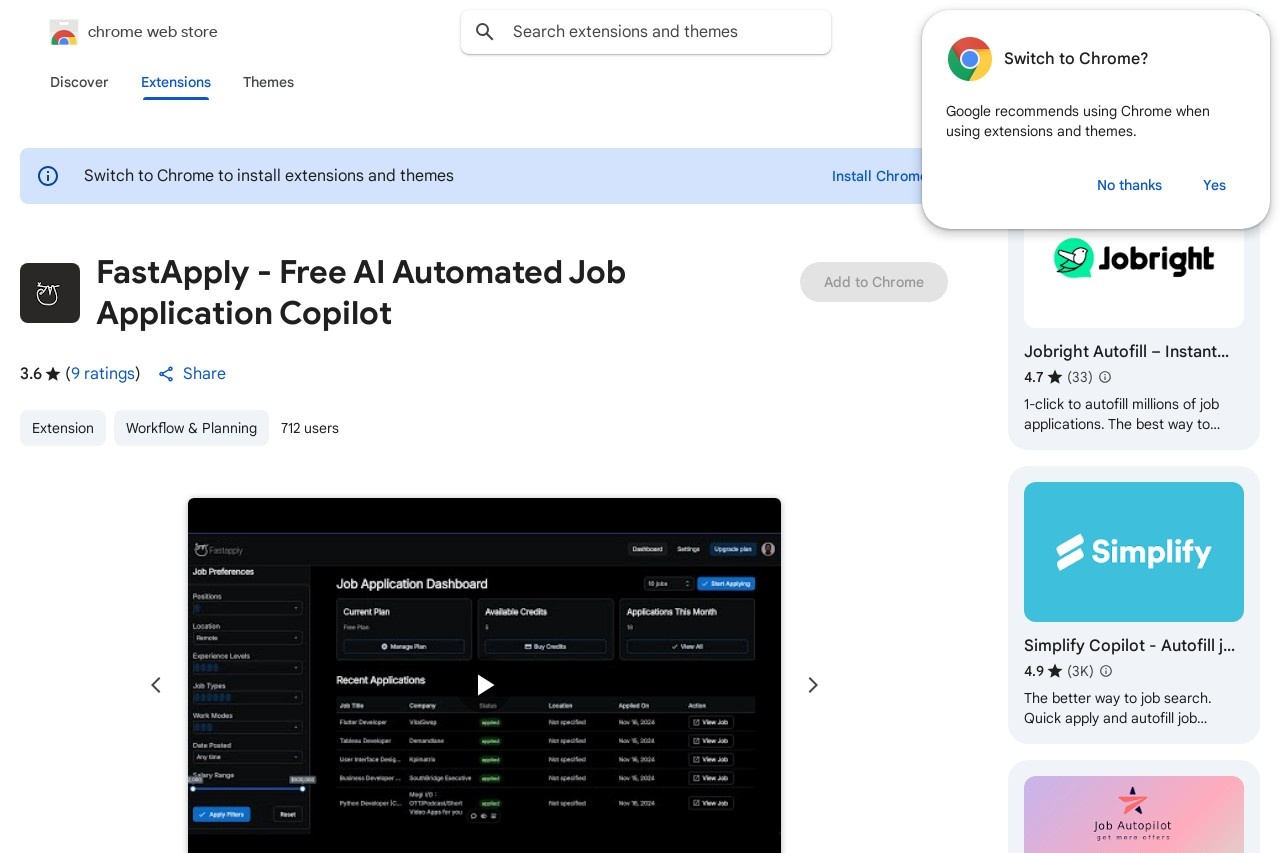Click Jobright description '1-click to autofill'
Viewport: 1280px width, 853px height.
pyautogui.click(x=1122, y=414)
